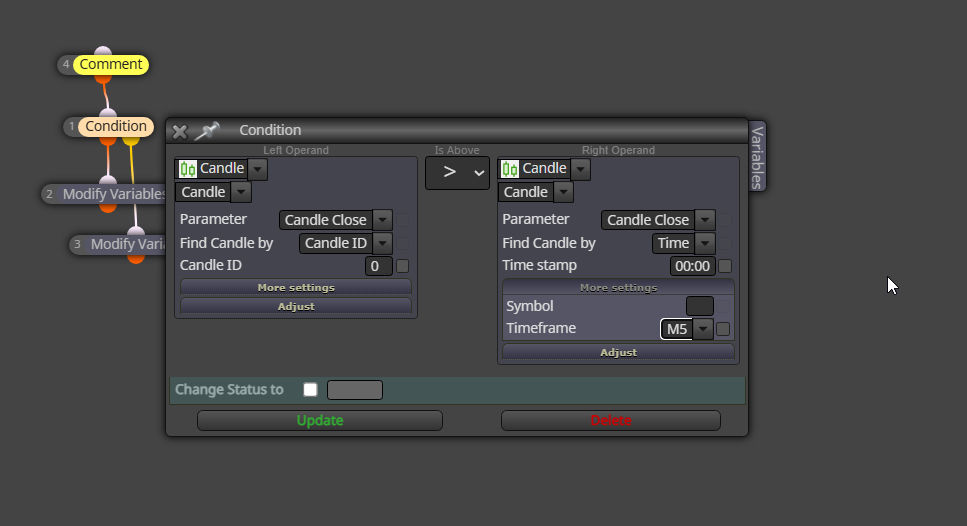Viewport: 967px width, 526px height.
Task: Click the Right Operand candle icon
Action: pyautogui.click(x=510, y=169)
